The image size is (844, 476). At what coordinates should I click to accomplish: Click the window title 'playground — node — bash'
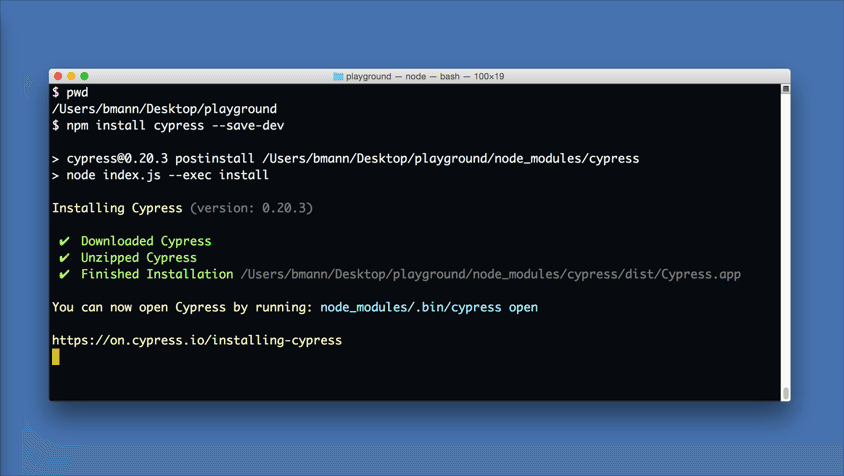tap(403, 76)
